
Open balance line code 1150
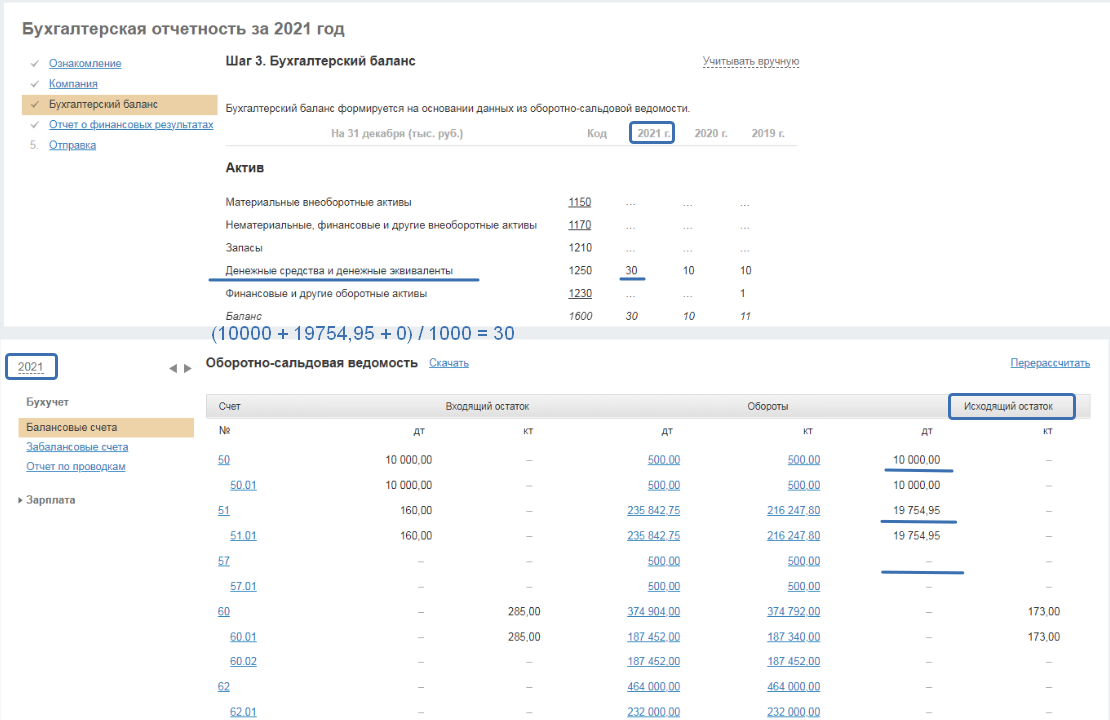[x=579, y=202]
